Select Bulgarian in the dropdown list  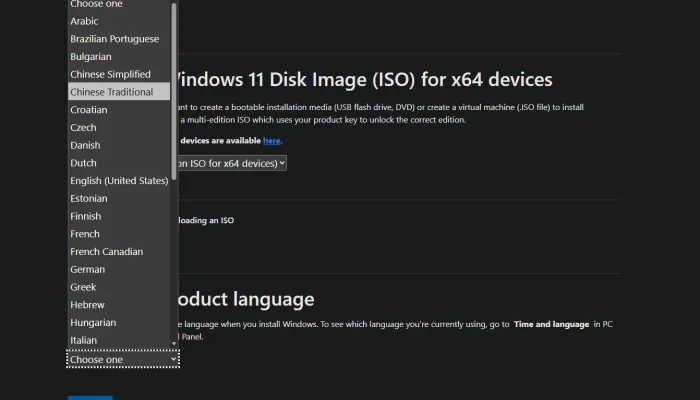pos(119,57)
